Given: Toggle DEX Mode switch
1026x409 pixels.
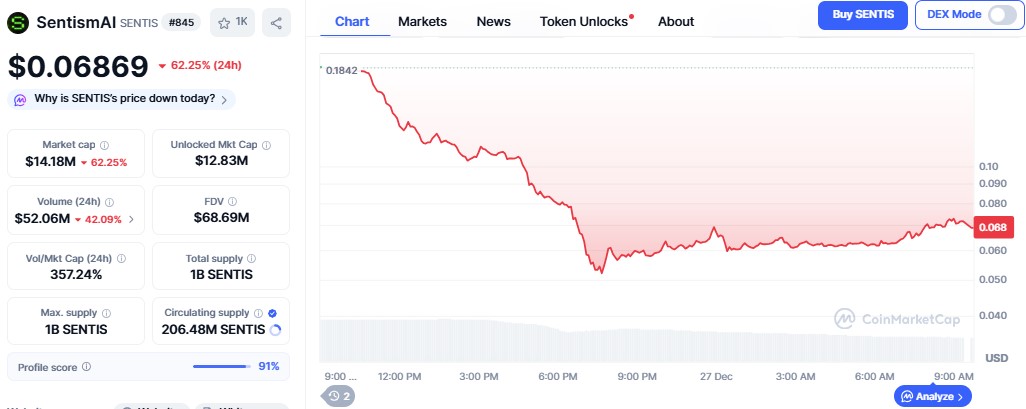Looking at the screenshot, I should [1000, 15].
